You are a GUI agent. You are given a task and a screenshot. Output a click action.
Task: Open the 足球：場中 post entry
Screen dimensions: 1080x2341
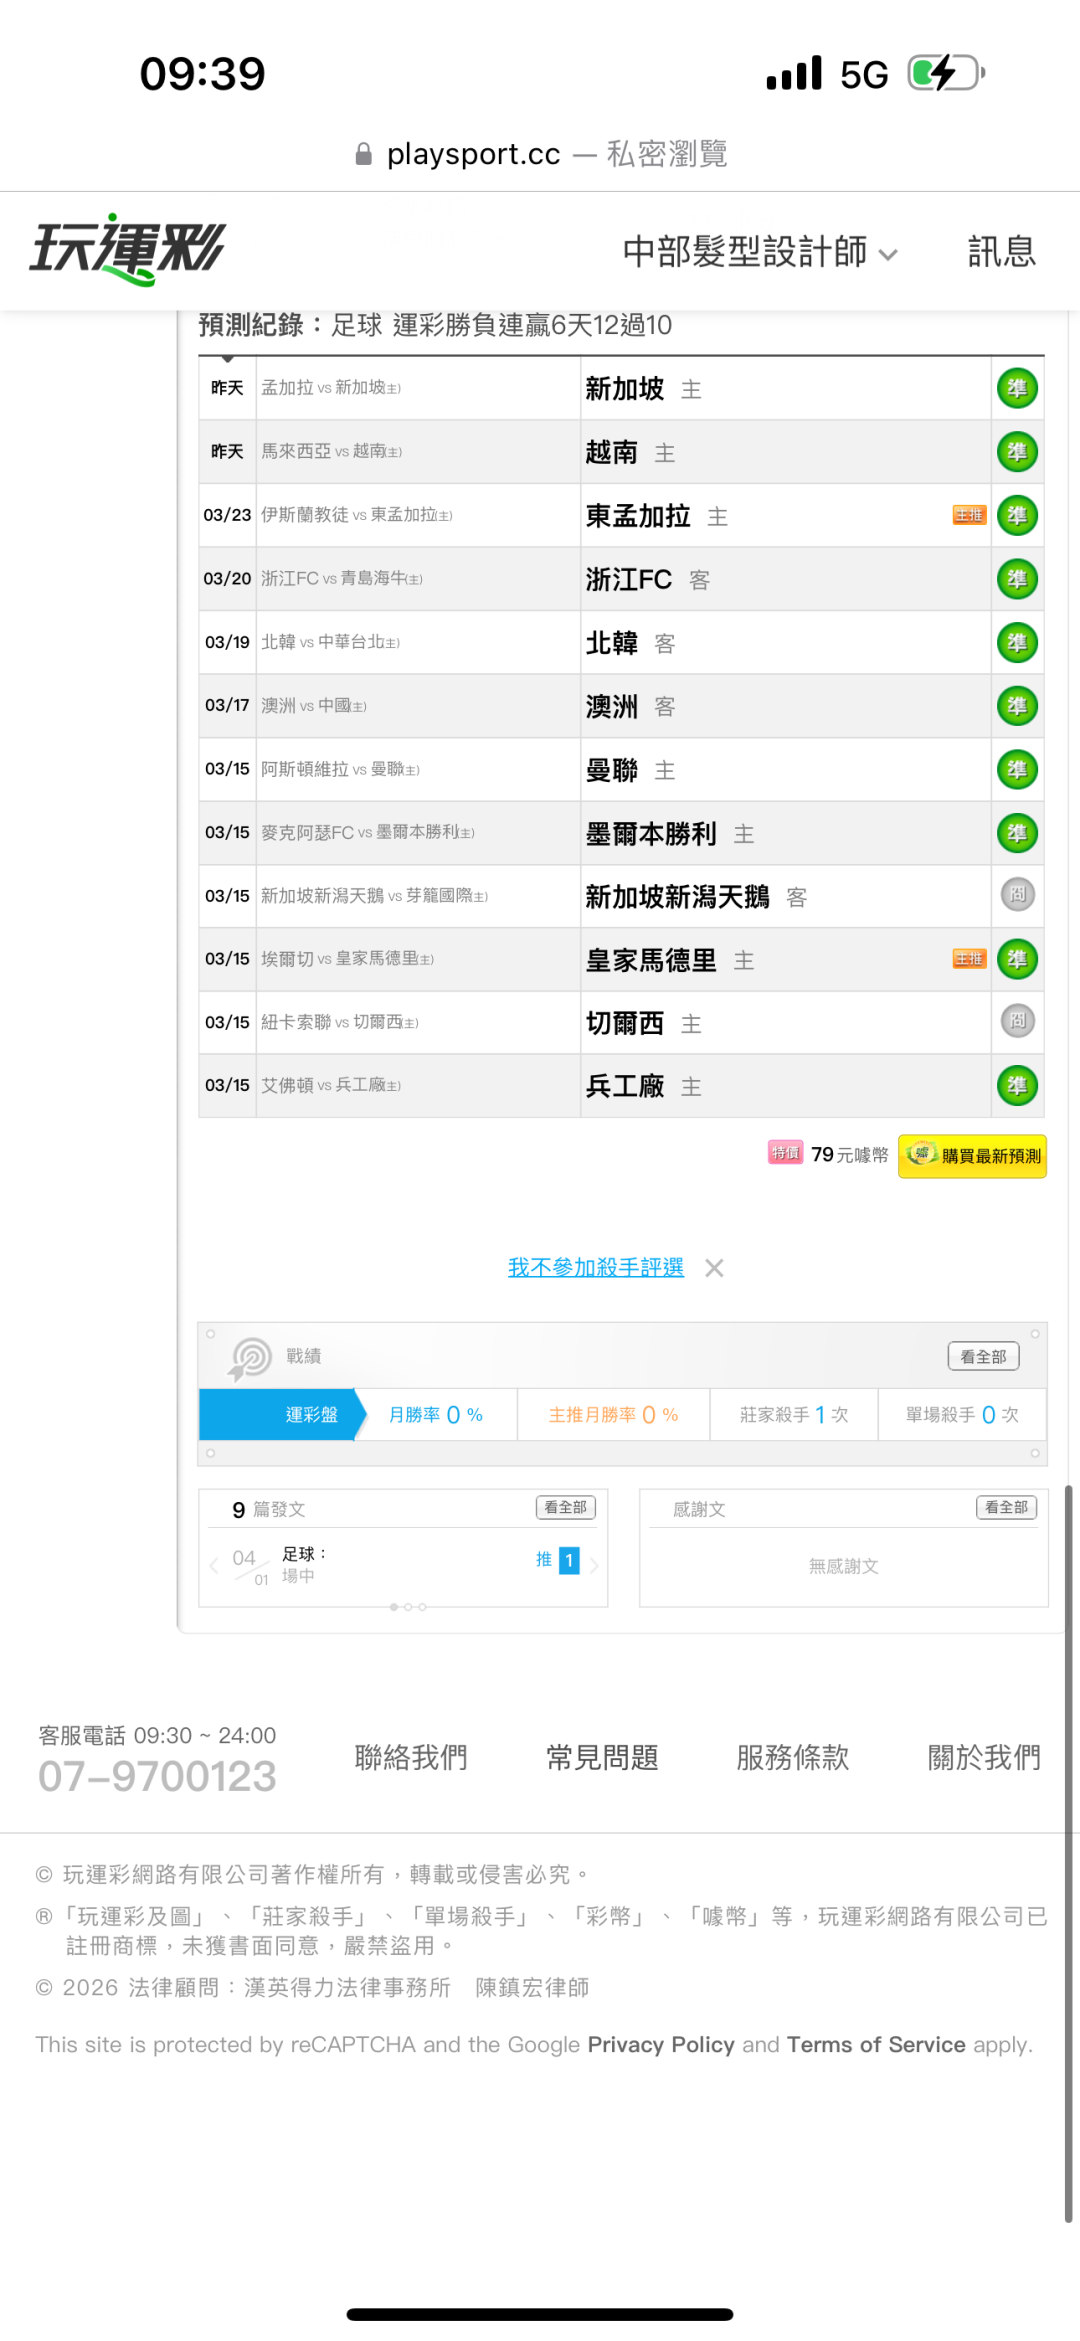tap(304, 1564)
